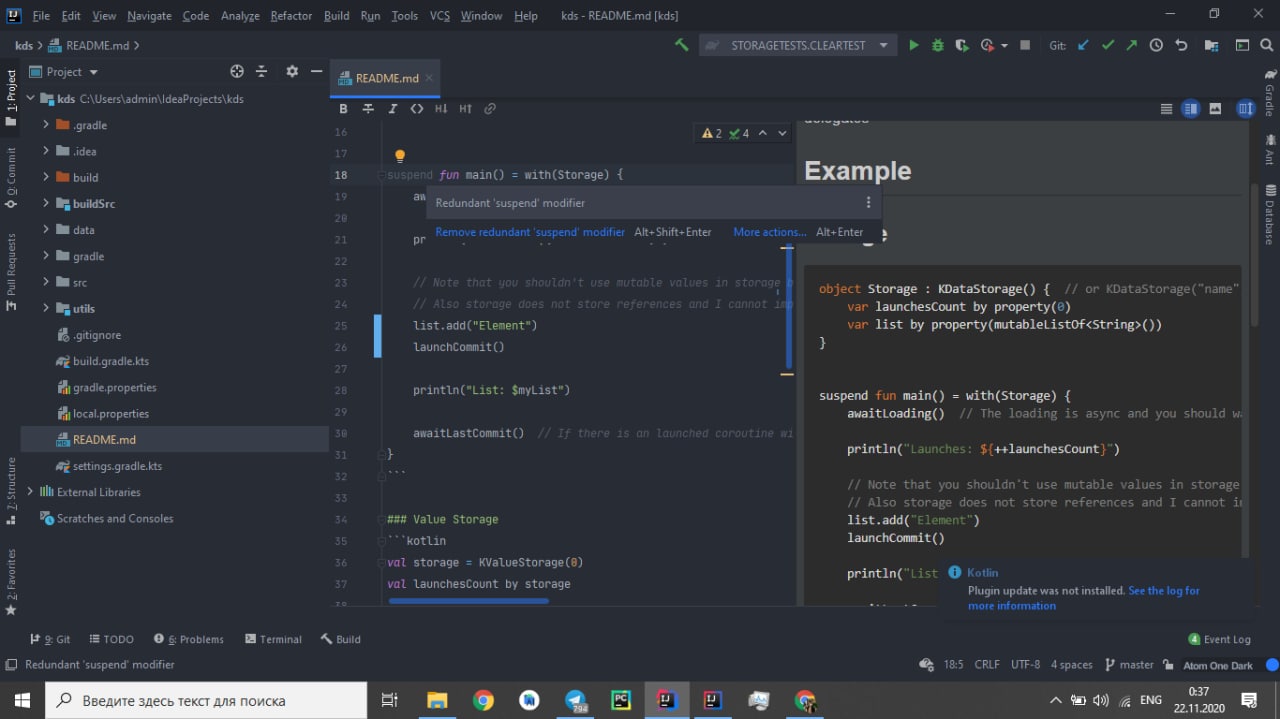1280x719 pixels.
Task: Run STORAGETESTS.CLEARTEST with green play button
Action: click(x=913, y=45)
